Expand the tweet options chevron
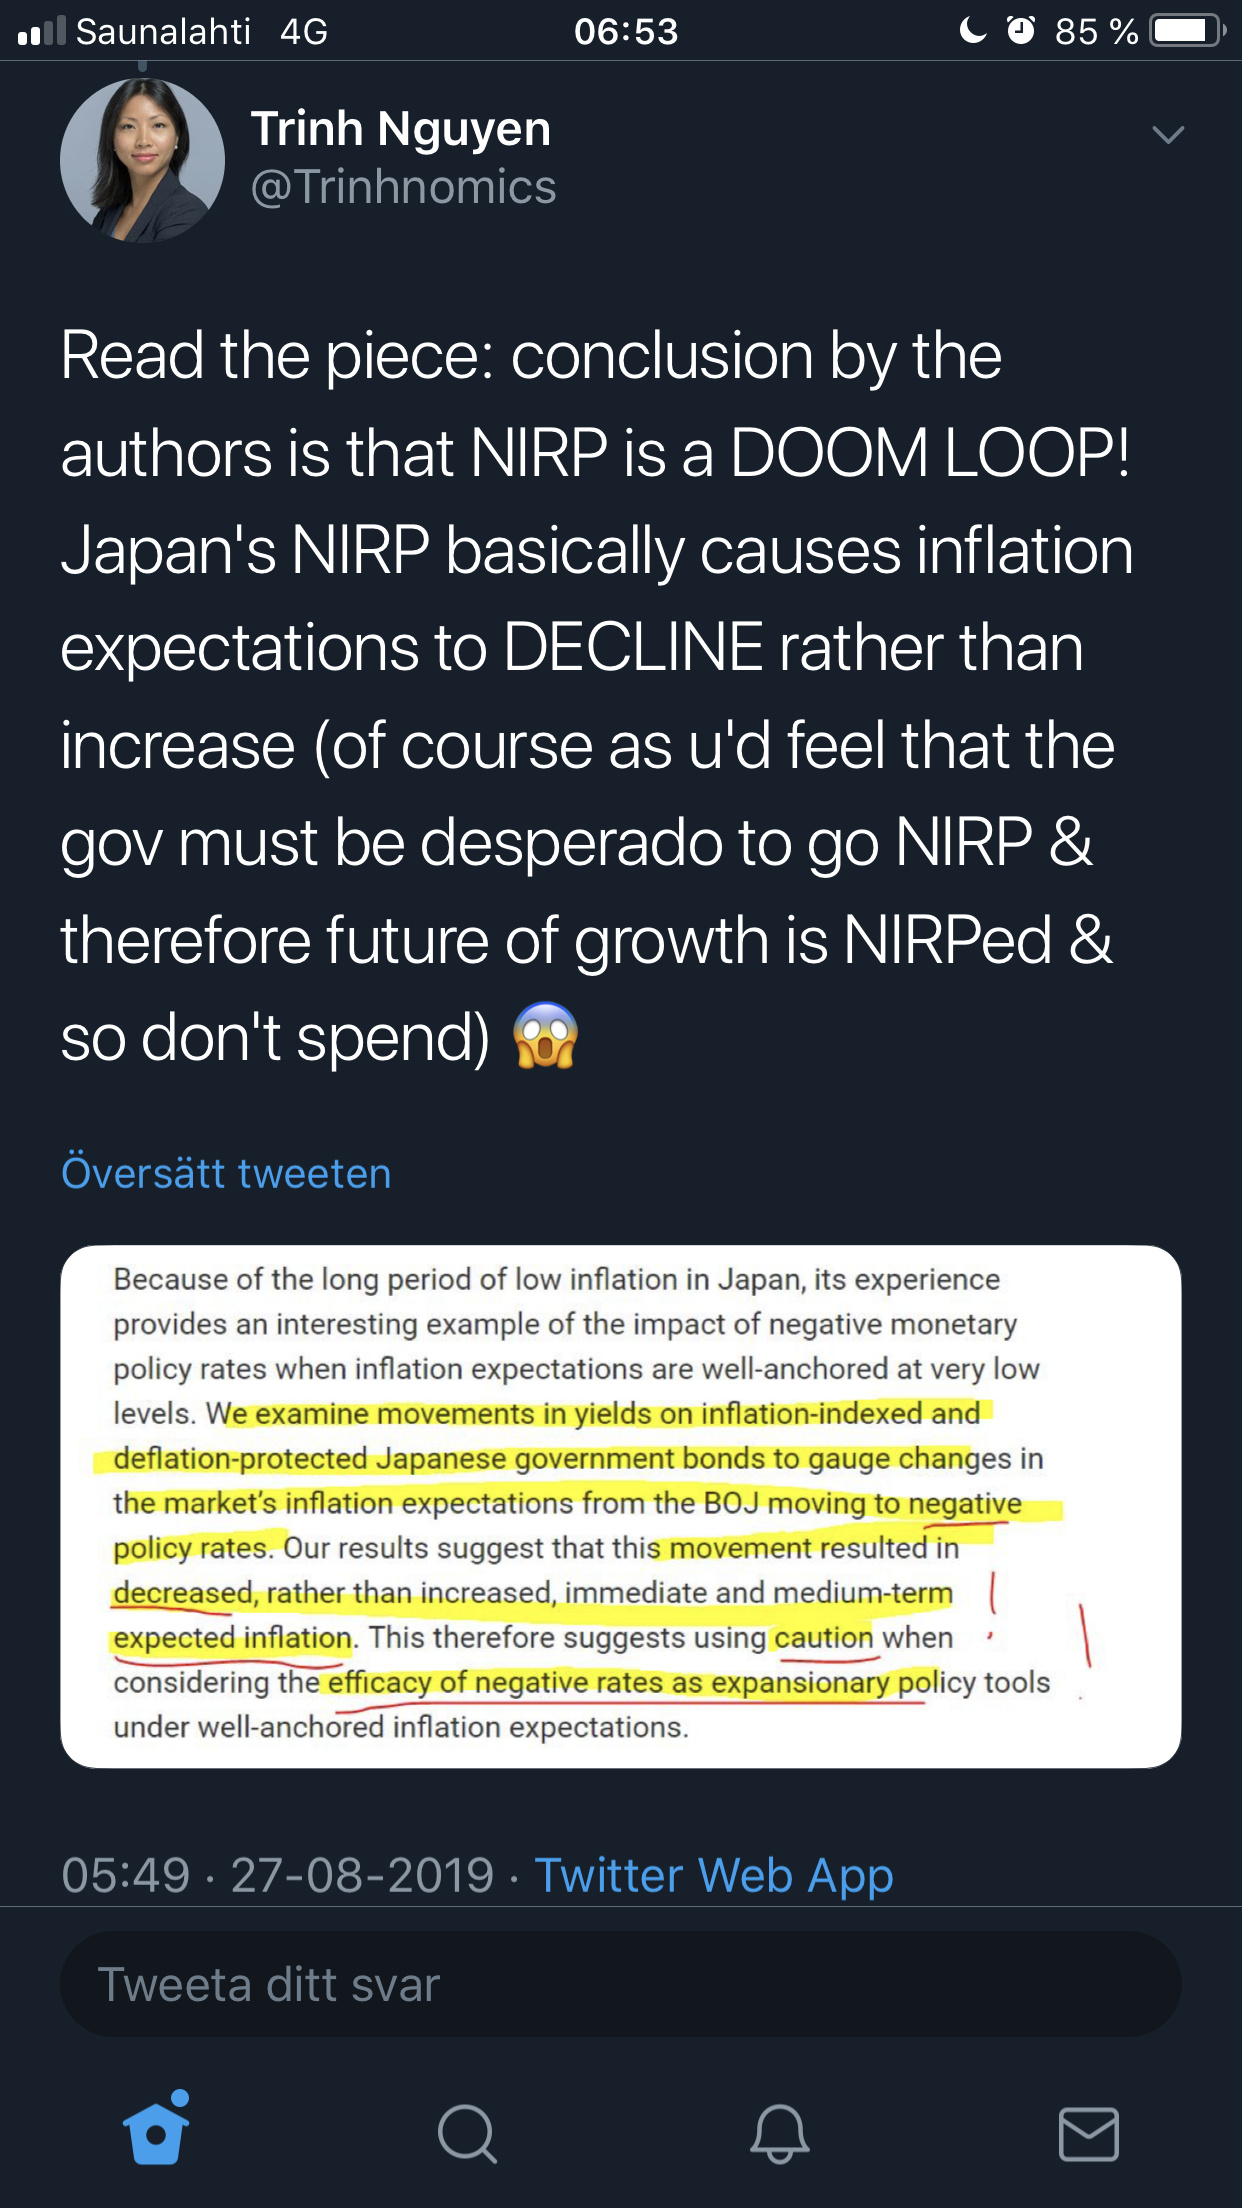Image resolution: width=1242 pixels, height=2208 pixels. tap(1168, 134)
